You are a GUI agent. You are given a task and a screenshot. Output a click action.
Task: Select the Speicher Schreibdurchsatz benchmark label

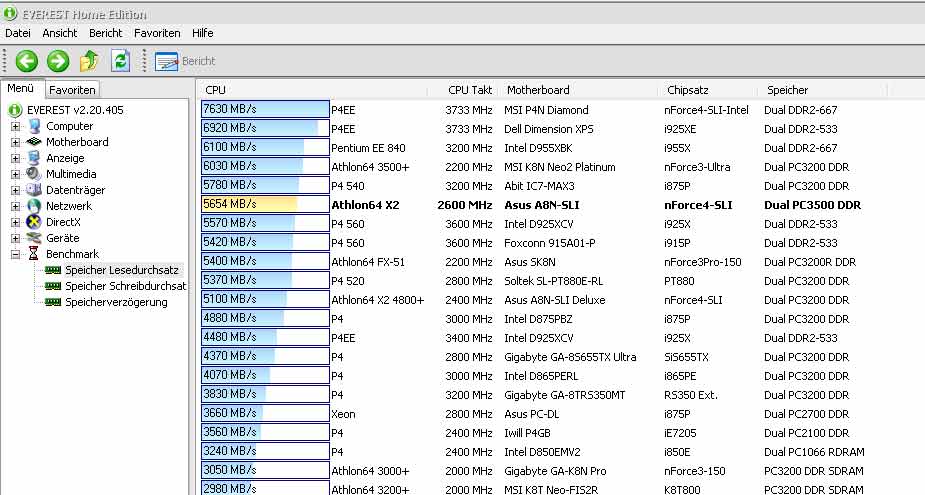pos(125,286)
